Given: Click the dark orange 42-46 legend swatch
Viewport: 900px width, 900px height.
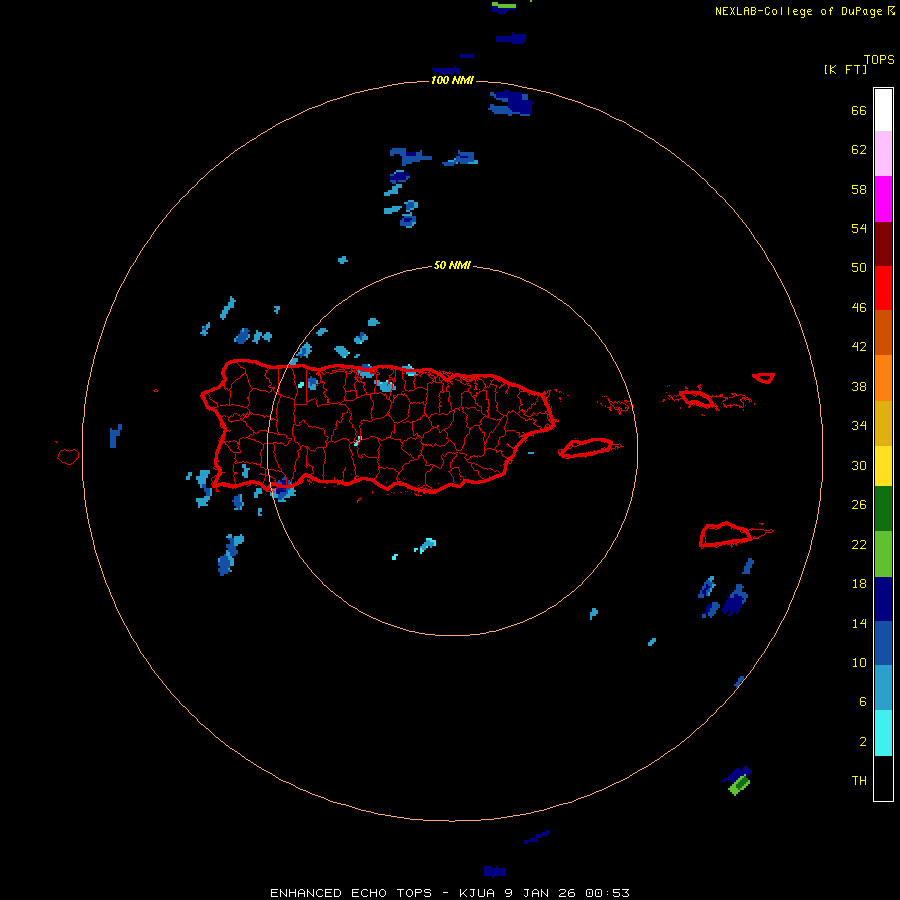Looking at the screenshot, I should tap(883, 332).
